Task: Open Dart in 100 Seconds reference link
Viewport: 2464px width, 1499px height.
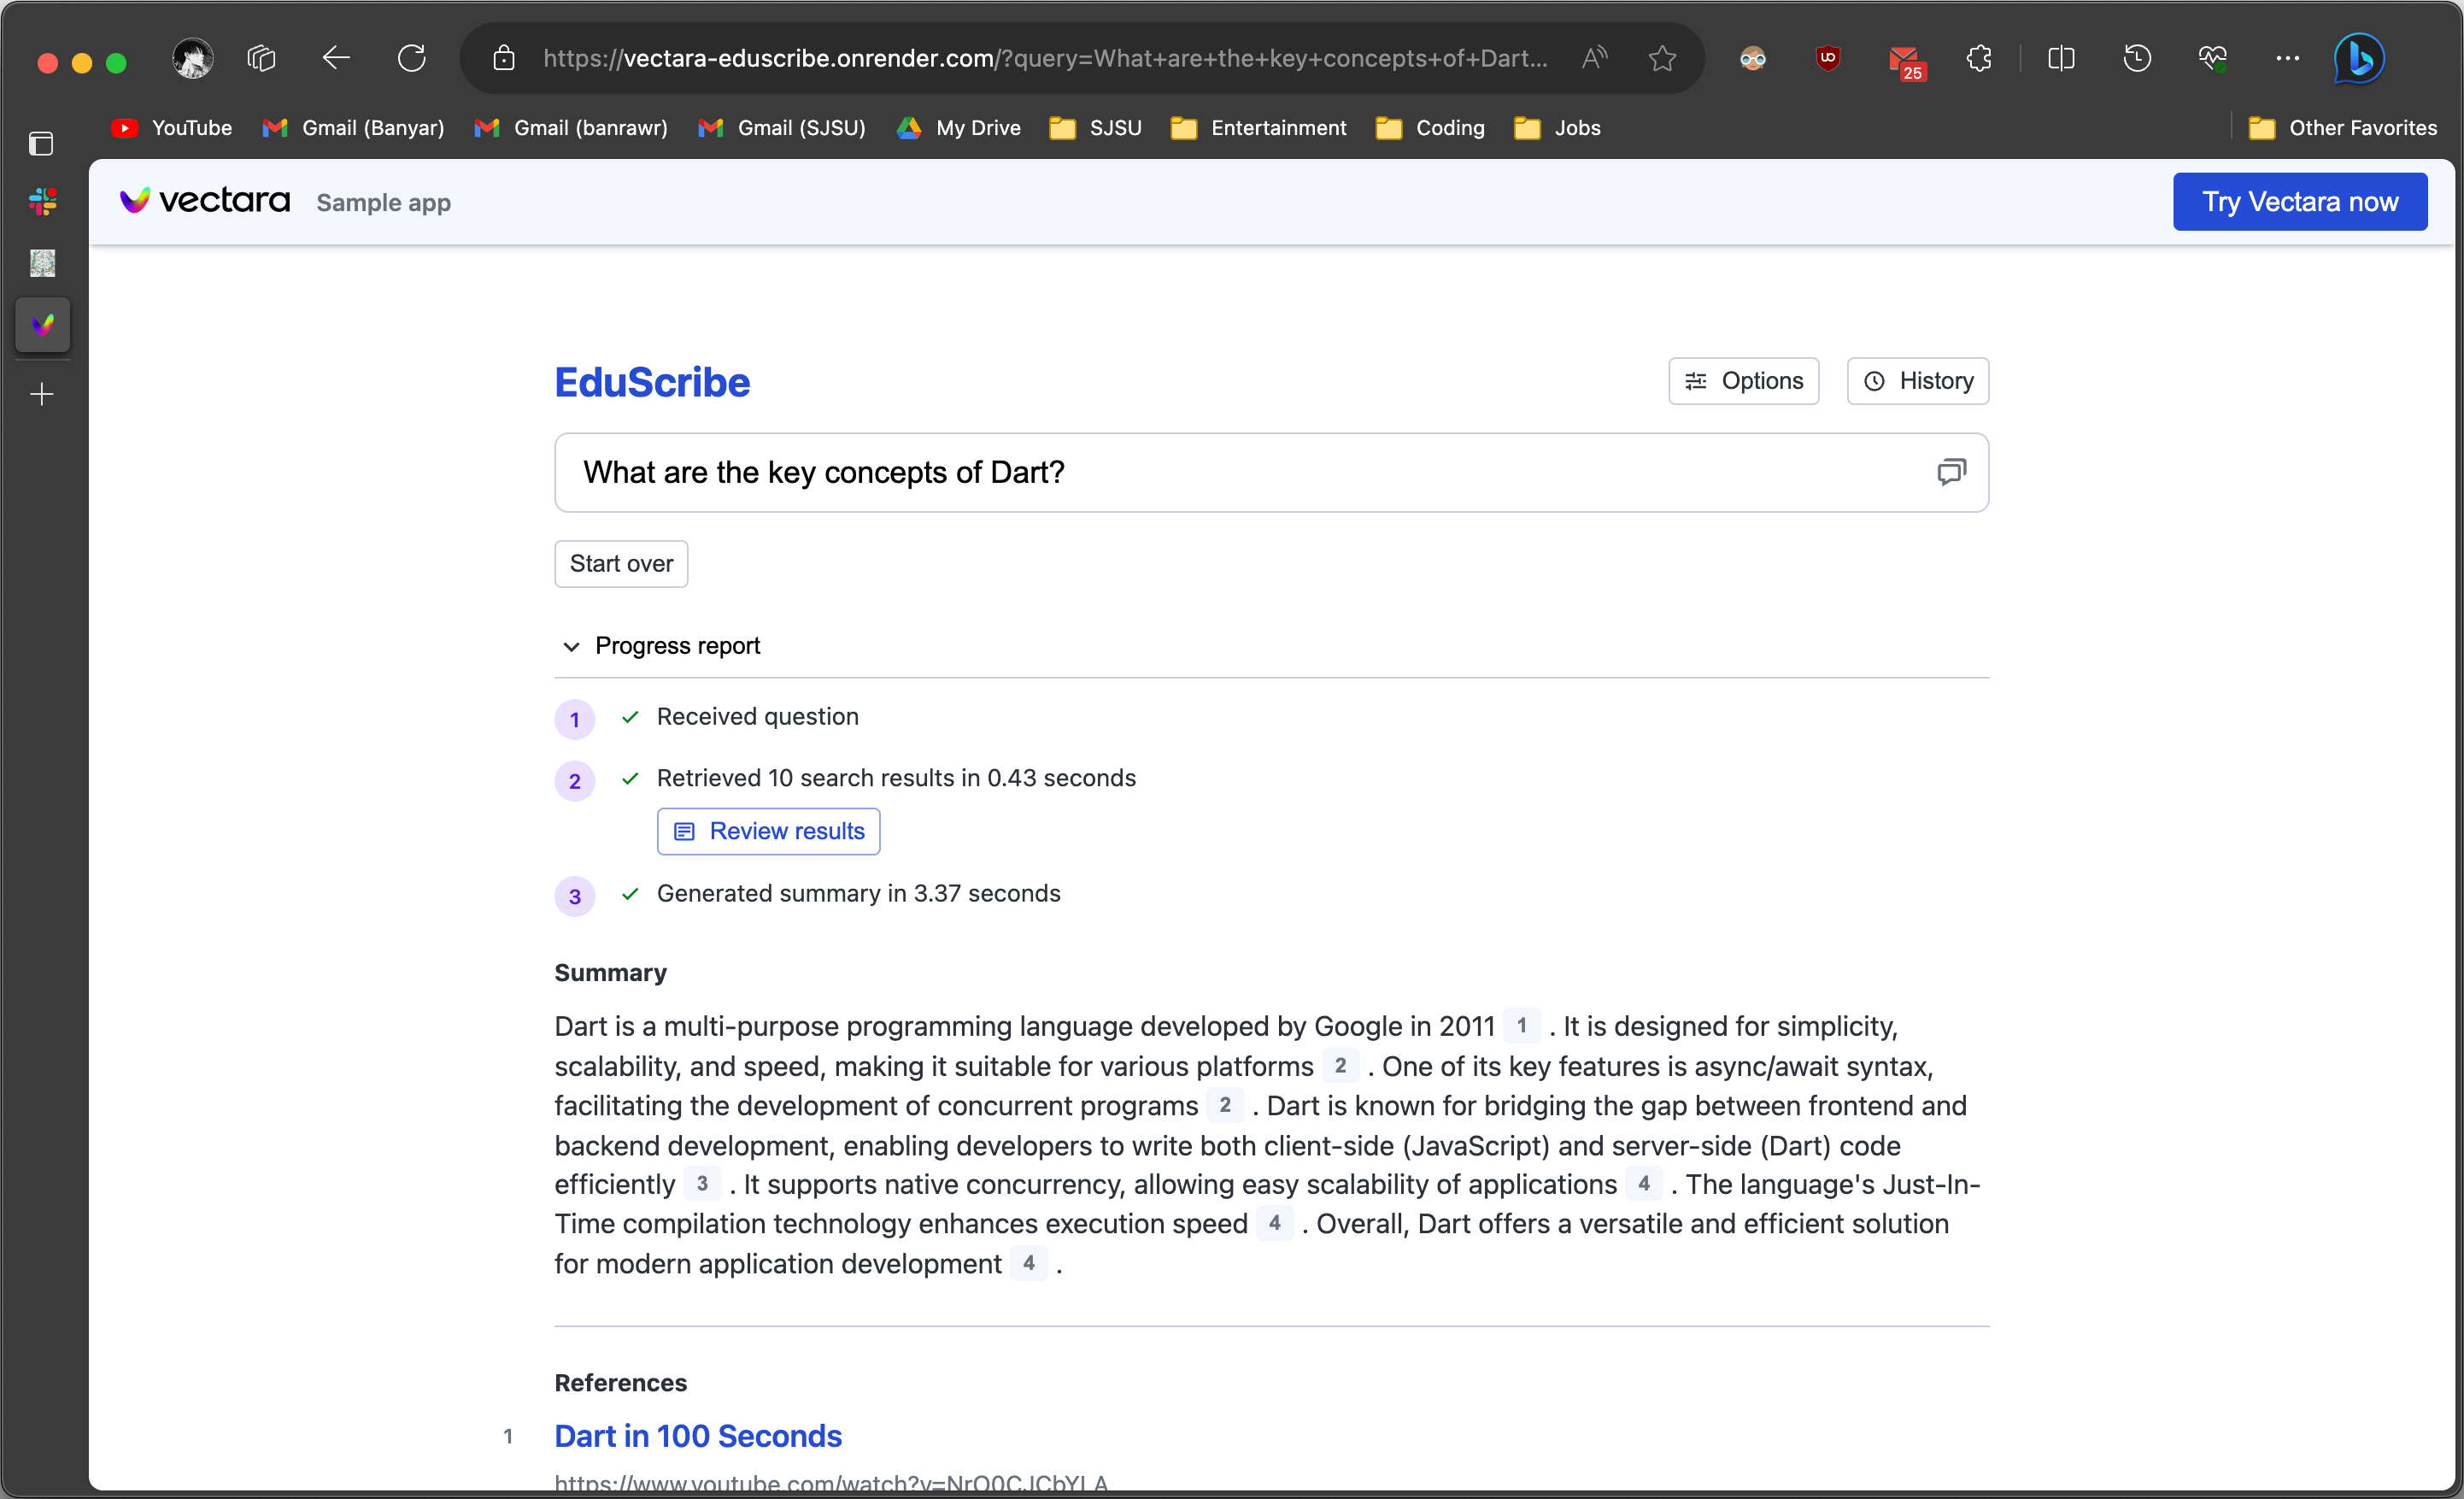Action: pyautogui.click(x=698, y=1436)
